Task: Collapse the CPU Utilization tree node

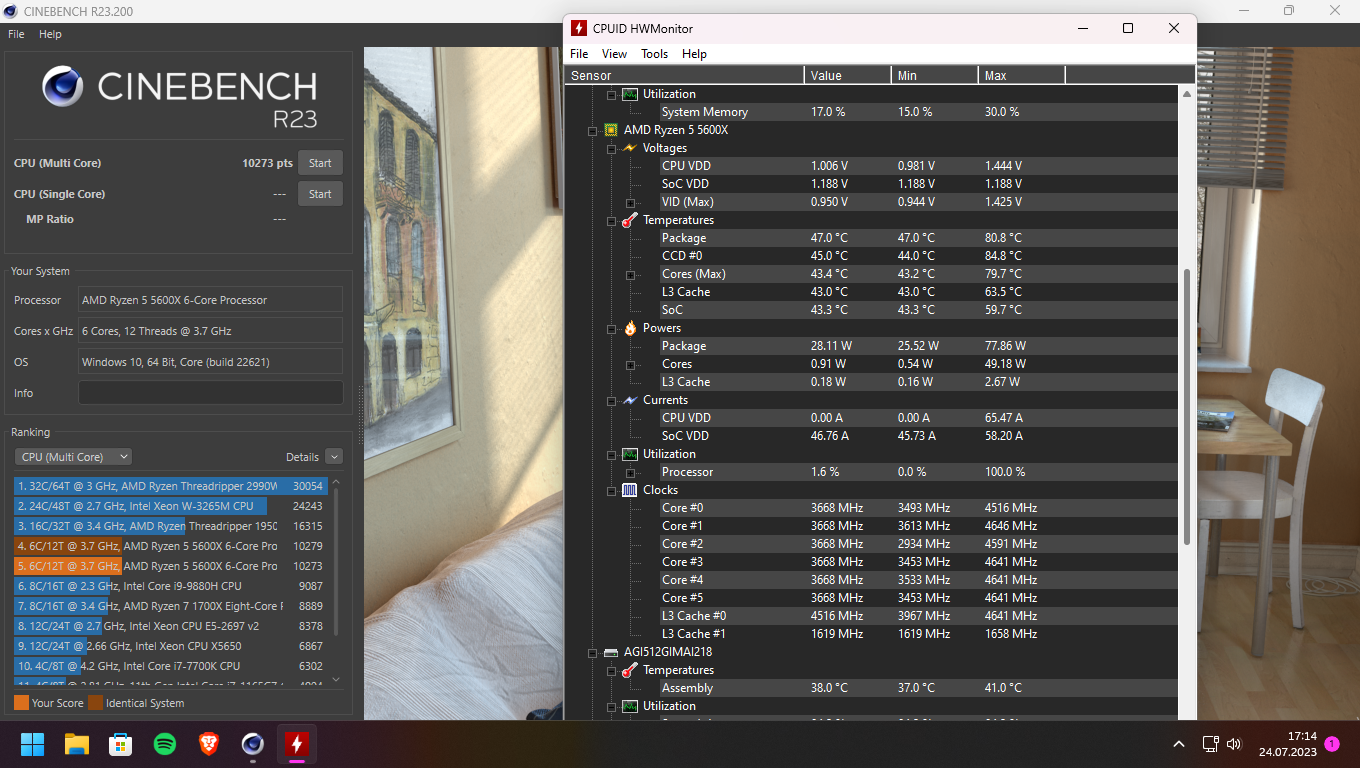Action: tap(612, 454)
